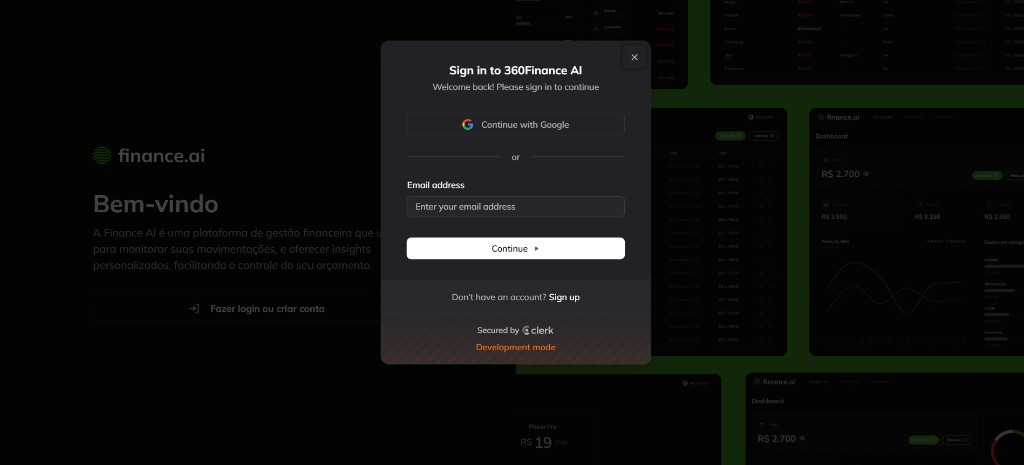The image size is (1024, 465).
Task: Click the Google logo icon
Action: pyautogui.click(x=468, y=125)
